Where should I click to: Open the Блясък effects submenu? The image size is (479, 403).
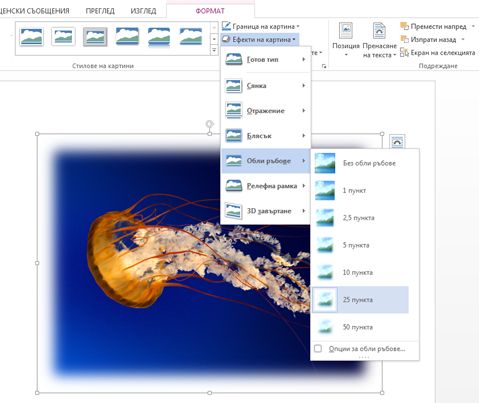click(x=266, y=136)
